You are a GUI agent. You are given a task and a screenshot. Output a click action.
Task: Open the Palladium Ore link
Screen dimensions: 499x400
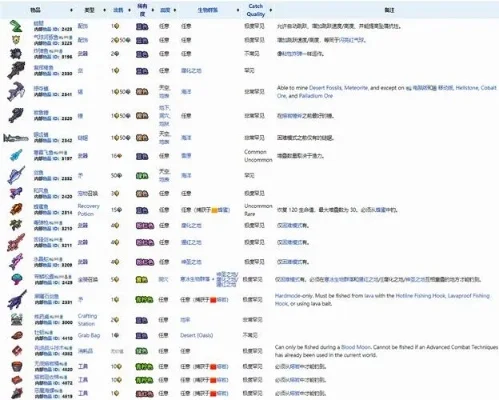316,96
